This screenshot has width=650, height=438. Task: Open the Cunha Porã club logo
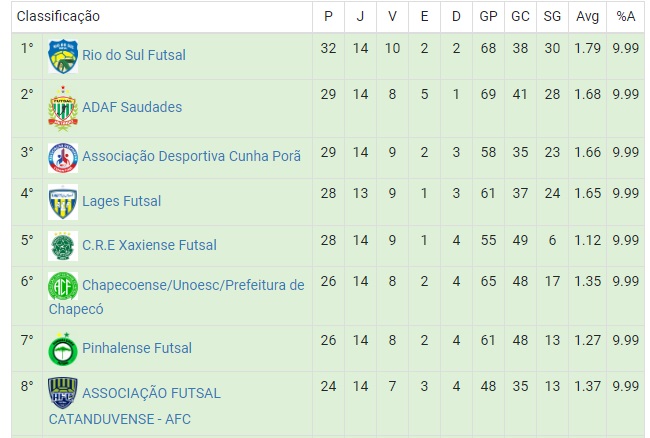coord(63,158)
